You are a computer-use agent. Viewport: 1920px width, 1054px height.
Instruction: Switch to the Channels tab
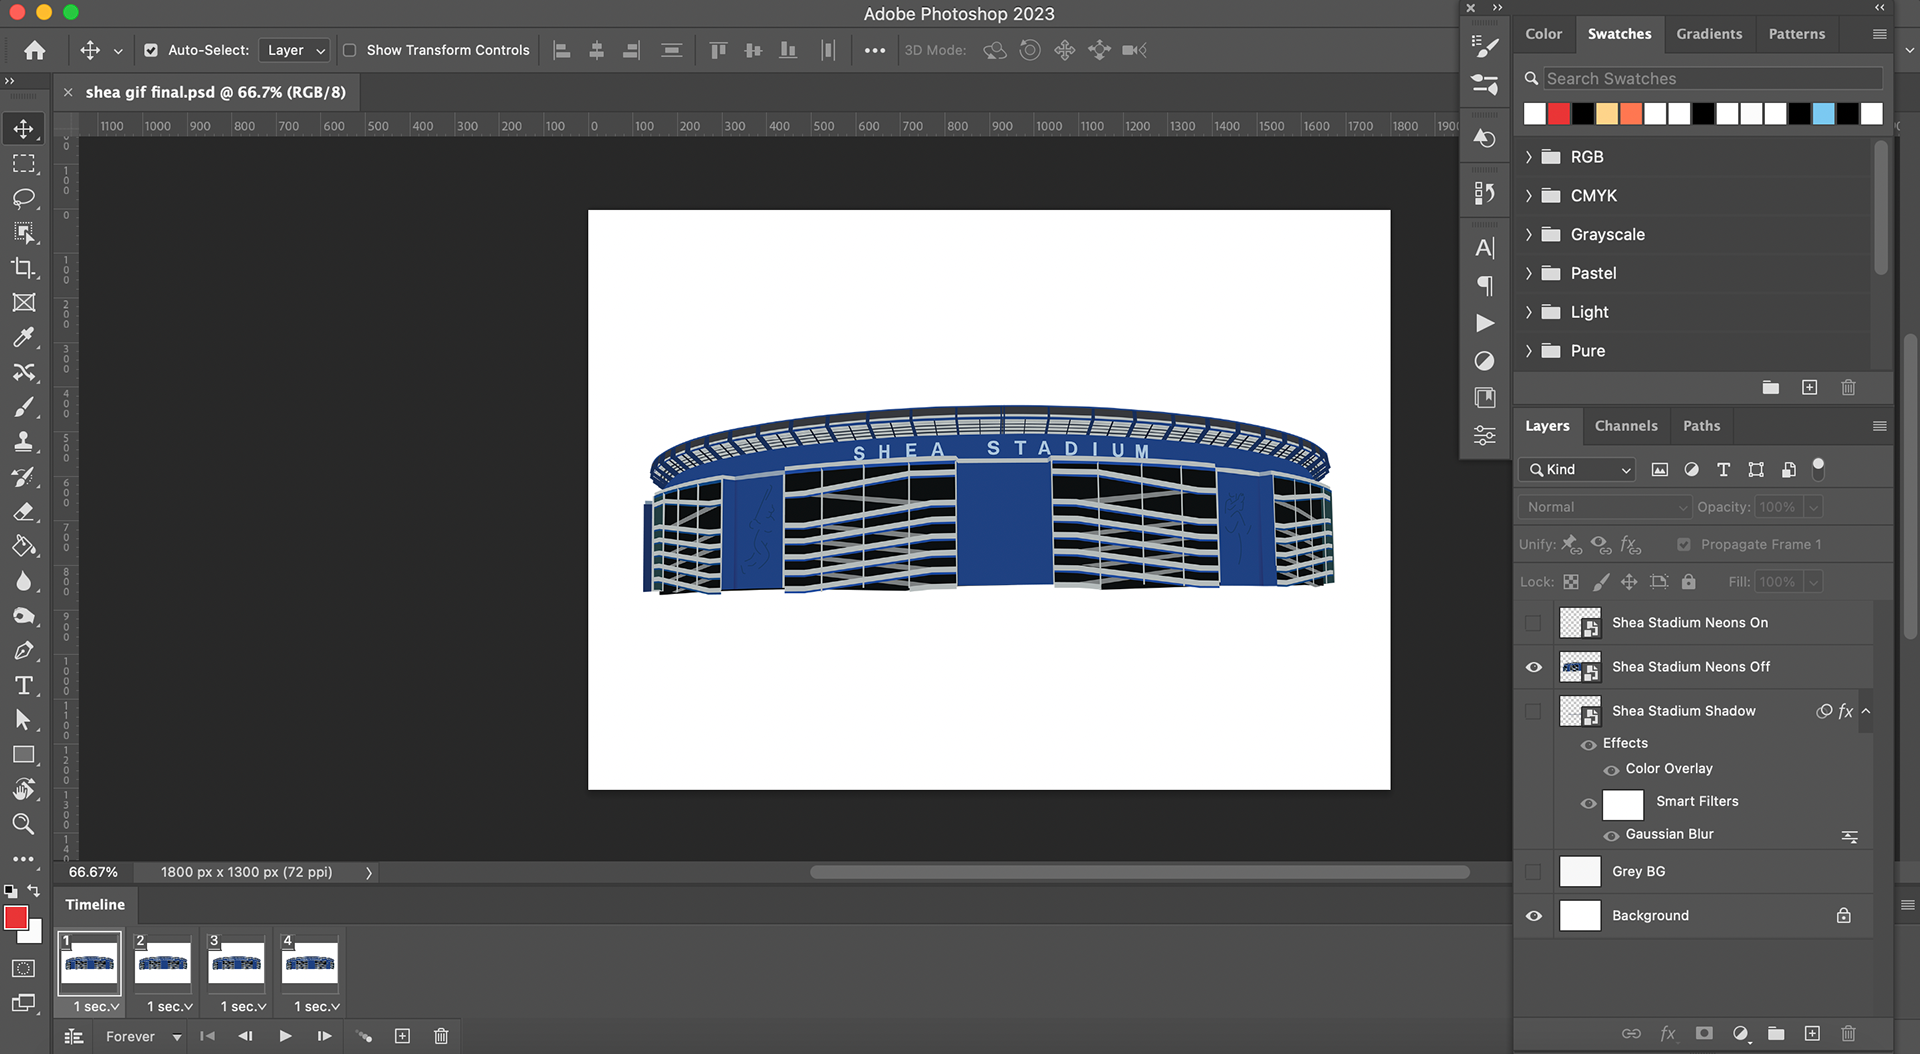tap(1626, 426)
